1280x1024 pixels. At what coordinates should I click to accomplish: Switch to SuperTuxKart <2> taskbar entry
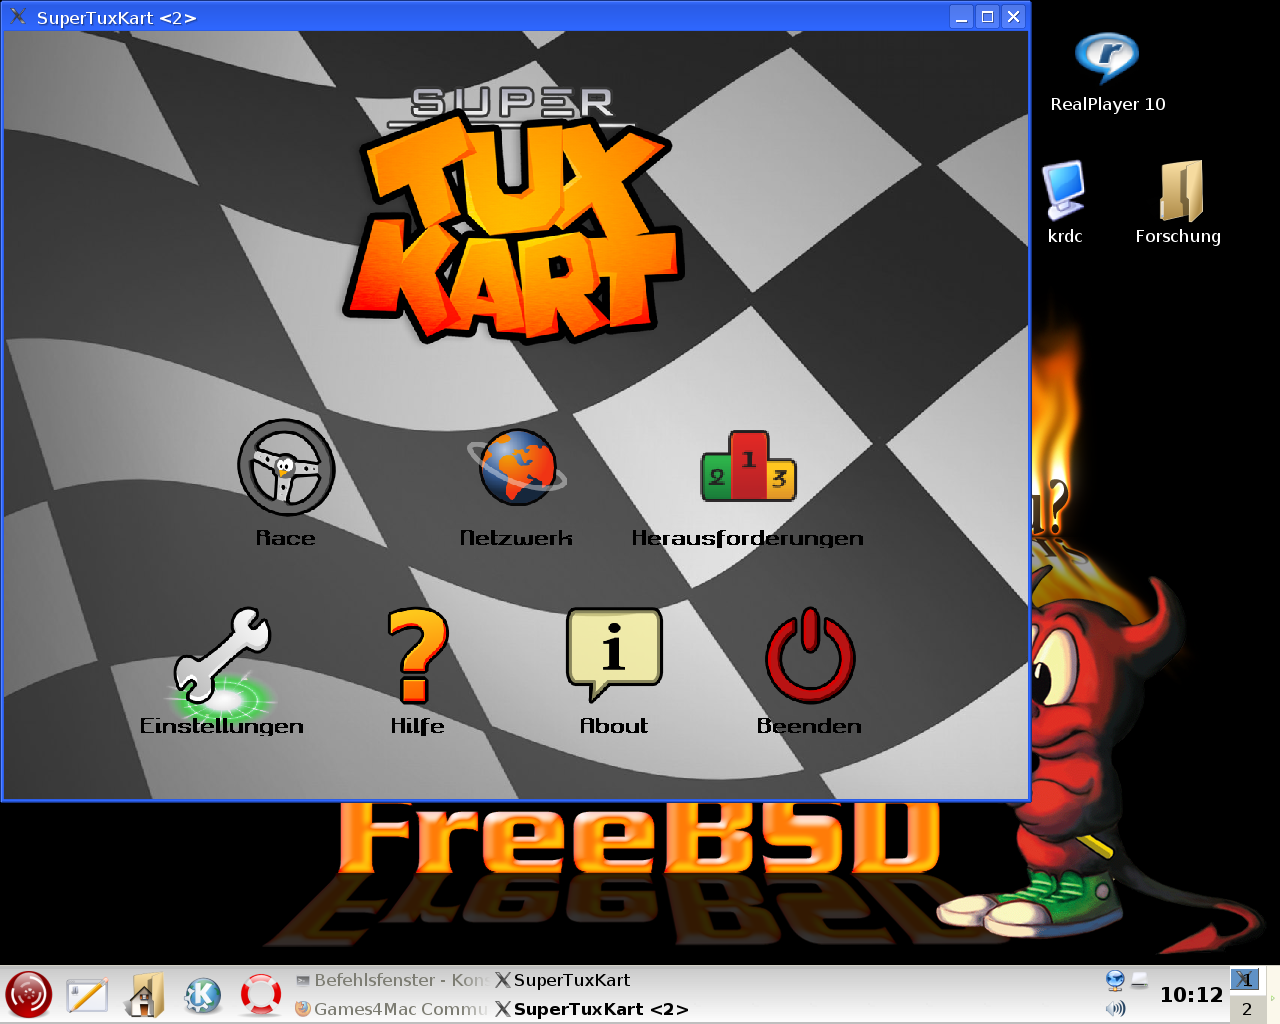tap(592, 1009)
